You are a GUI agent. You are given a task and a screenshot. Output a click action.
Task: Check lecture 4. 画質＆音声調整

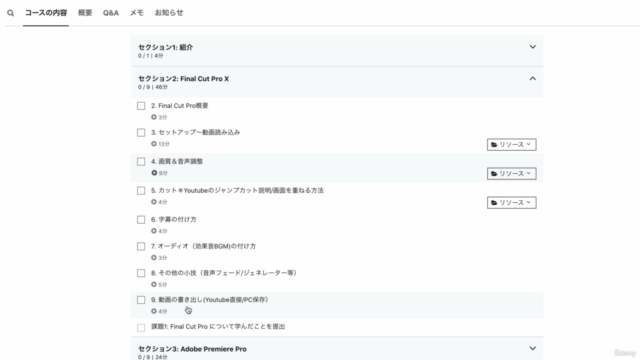tap(141, 162)
